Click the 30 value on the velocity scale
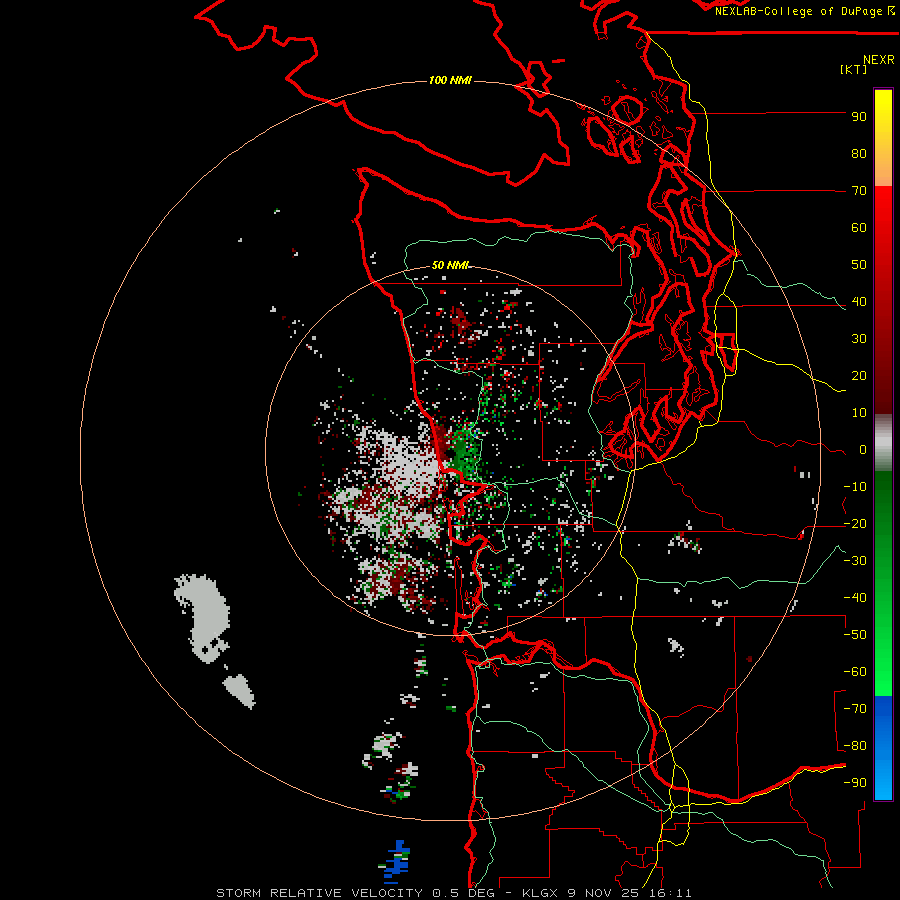900x900 pixels. pos(859,339)
